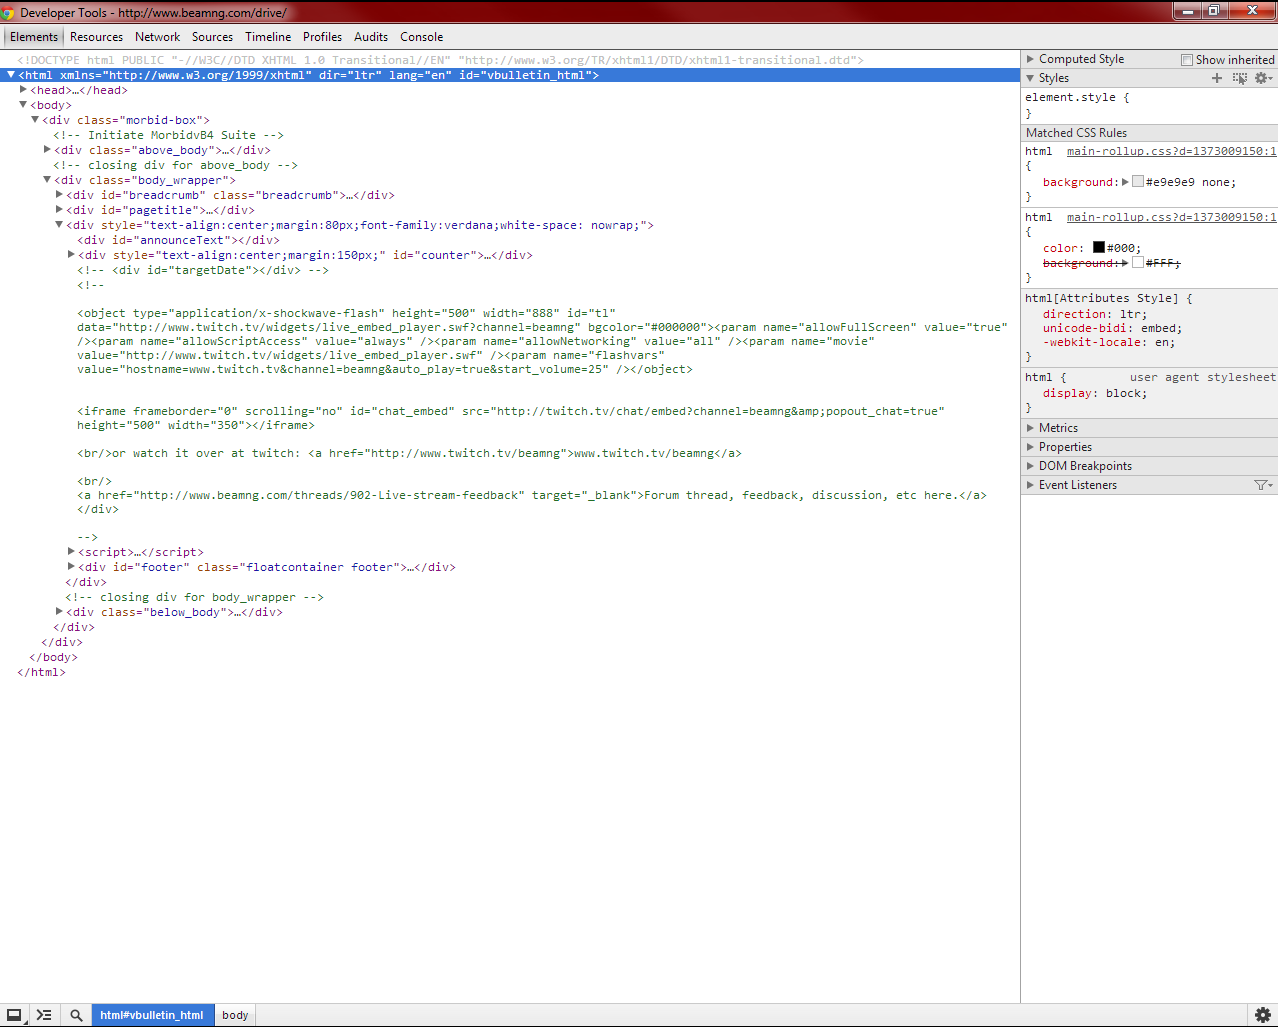The width and height of the screenshot is (1278, 1027).
Task: Expand the footer div node
Action: [x=71, y=567]
